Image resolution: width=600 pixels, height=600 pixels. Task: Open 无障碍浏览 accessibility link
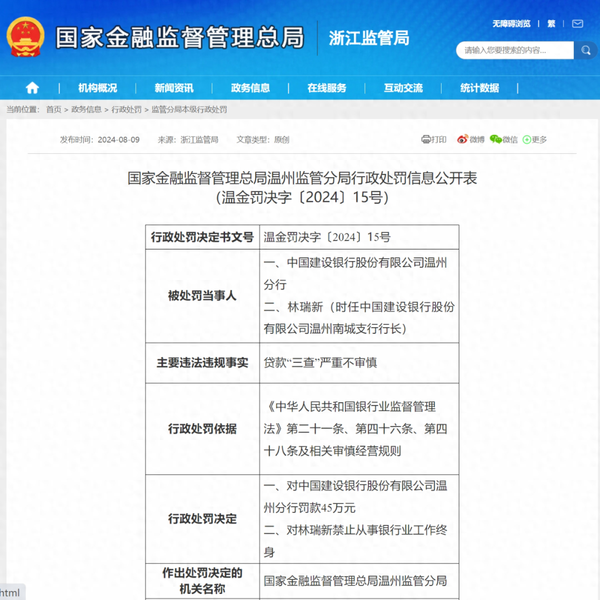pyautogui.click(x=511, y=24)
